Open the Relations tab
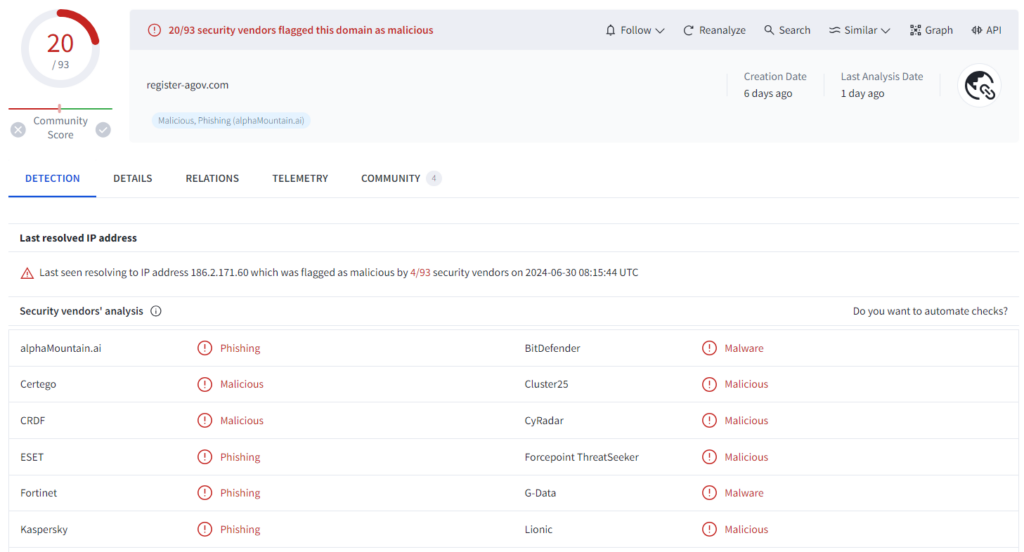Screen dimensions: 1024x552 click(212, 178)
